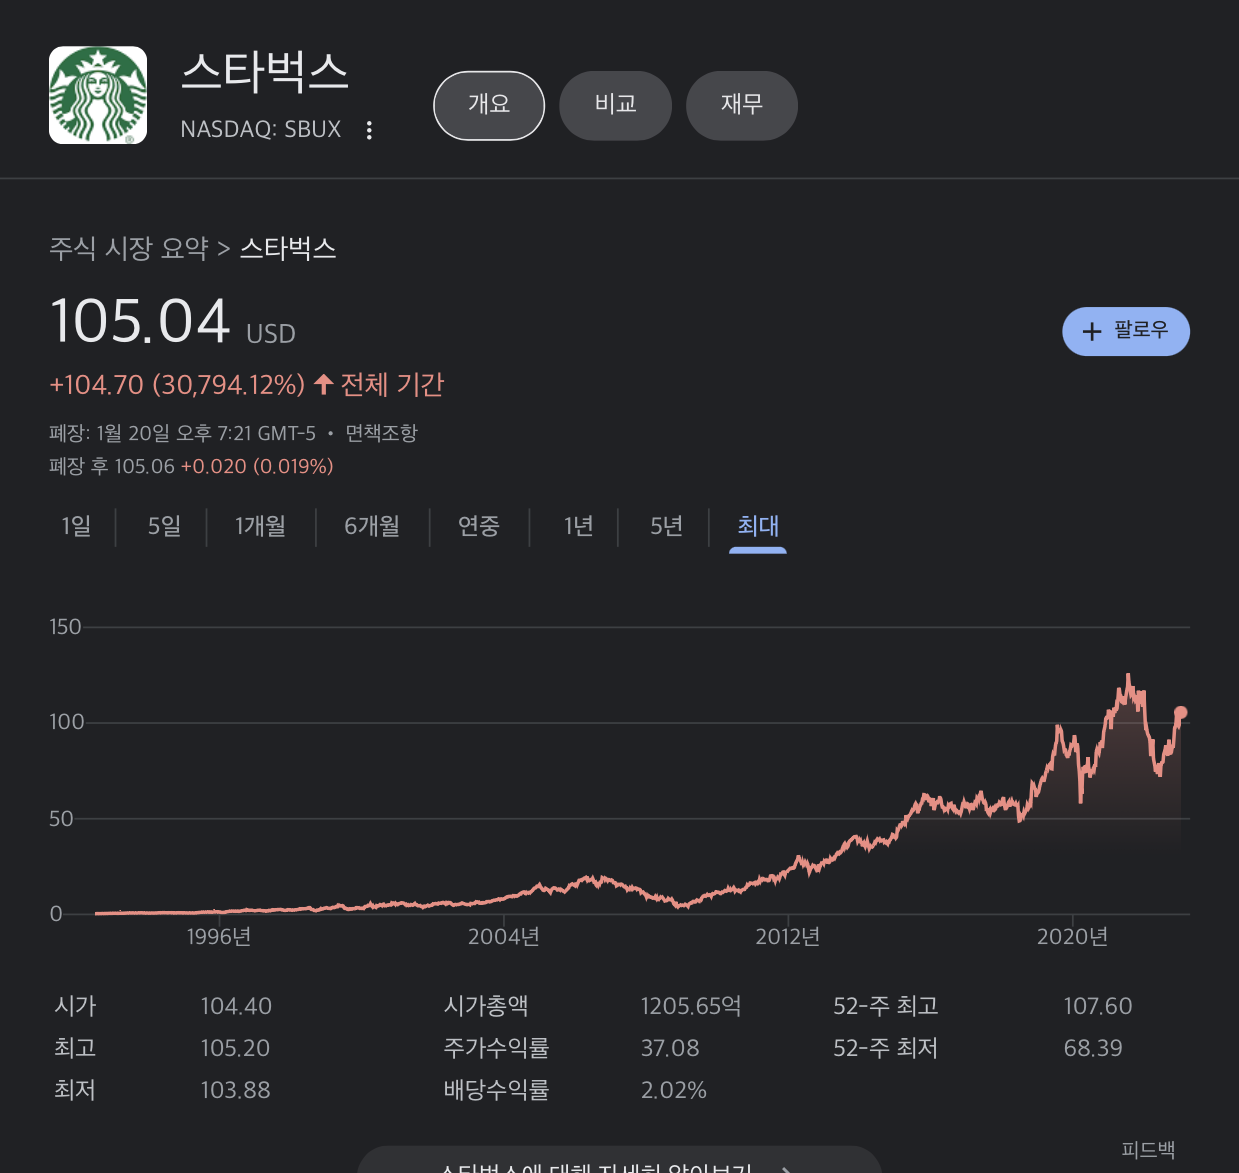Click the 시가 value 104.40
This screenshot has height=1173, width=1239.
[236, 1006]
